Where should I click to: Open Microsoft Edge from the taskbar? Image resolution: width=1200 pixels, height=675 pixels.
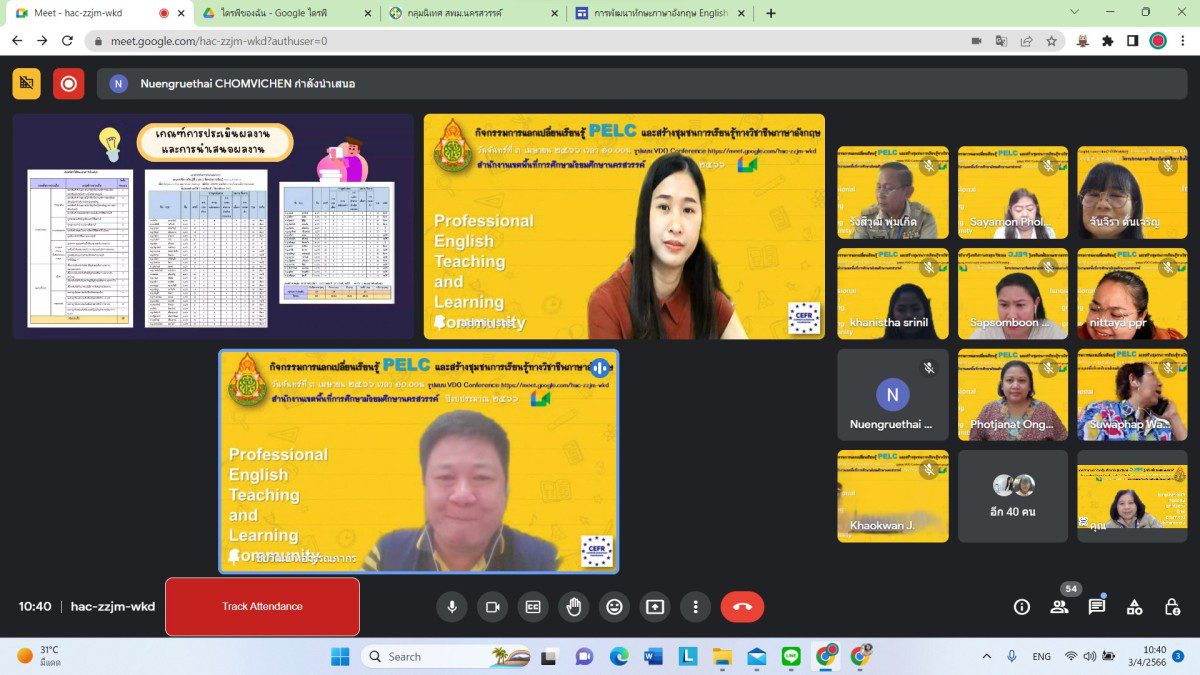(x=619, y=656)
